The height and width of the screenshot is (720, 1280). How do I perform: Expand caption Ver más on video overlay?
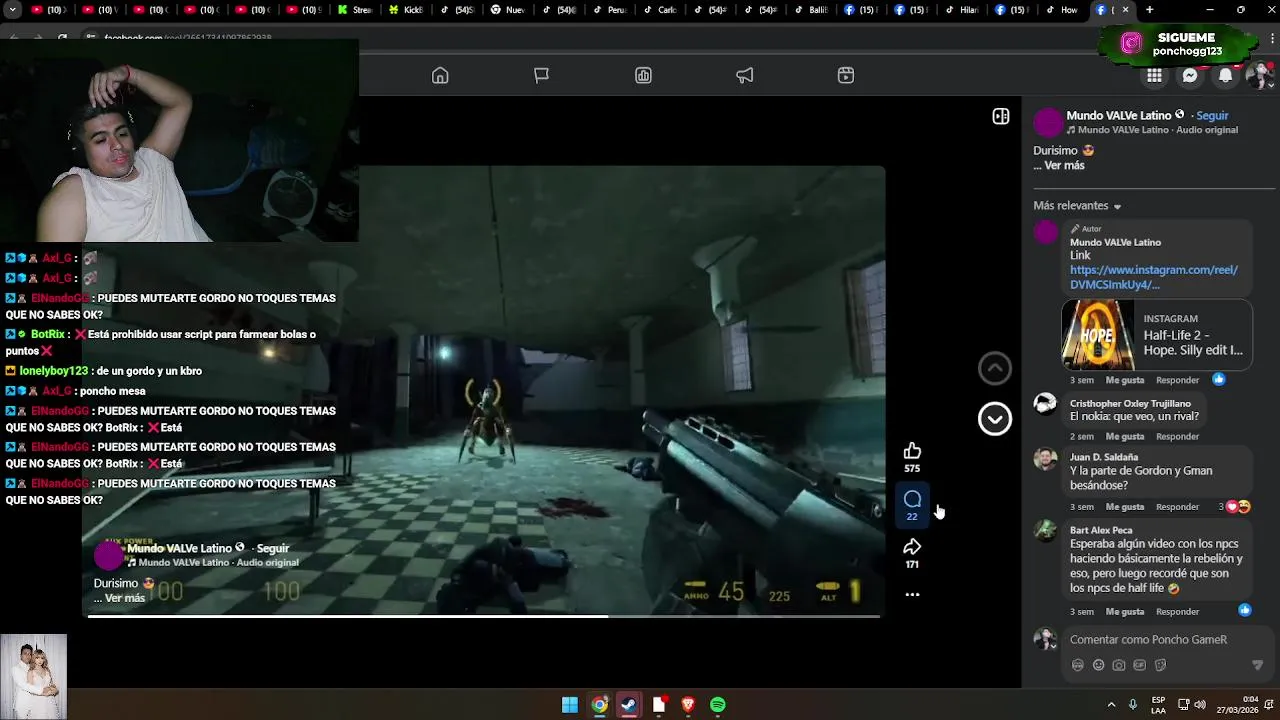point(125,598)
